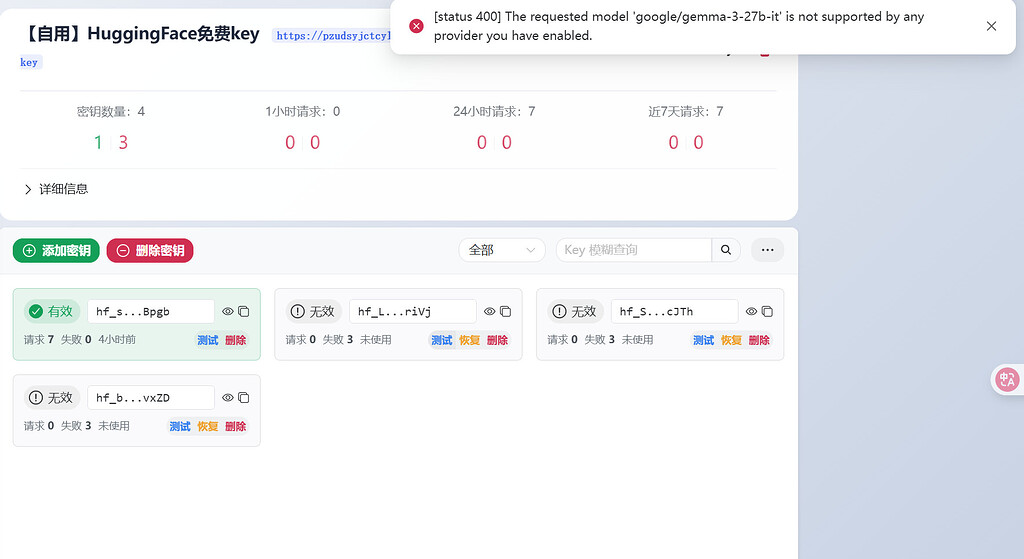Test the hf_L...riVj key
The height and width of the screenshot is (559, 1024).
[x=441, y=340]
